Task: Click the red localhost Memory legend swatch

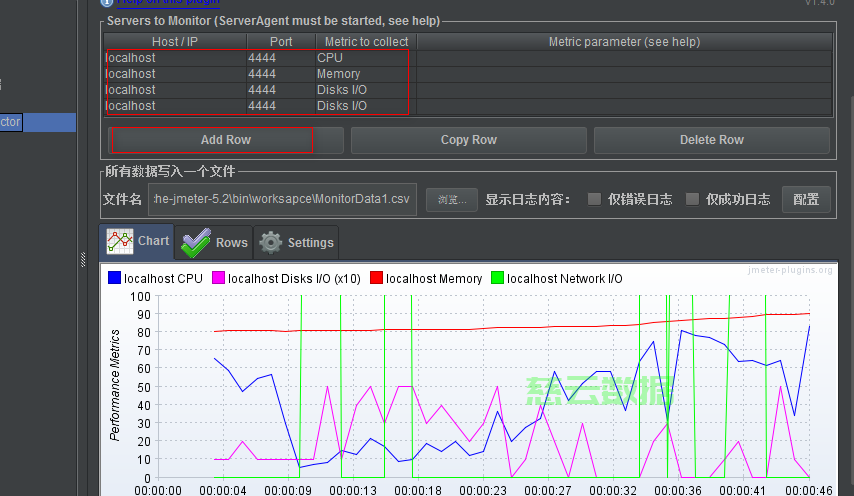Action: pos(376,279)
